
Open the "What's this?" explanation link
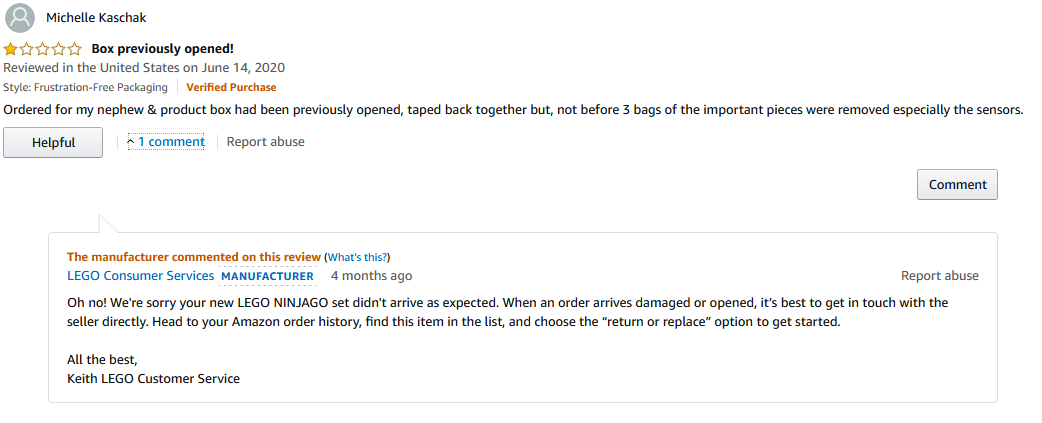tap(359, 257)
